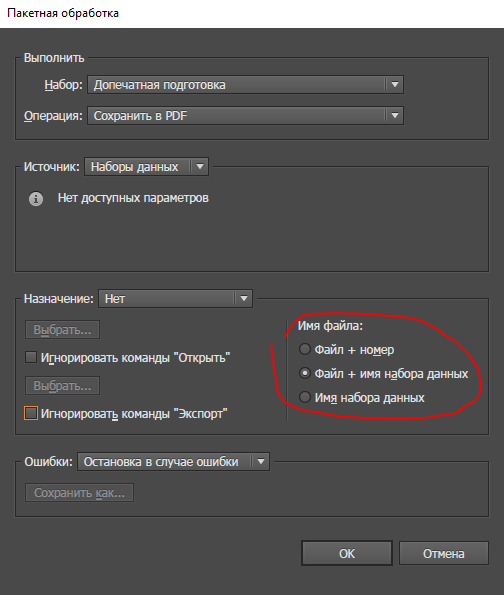Click the info icon beside Нет доступных параметров
Screen dimensions: 504x595
(x=36, y=198)
